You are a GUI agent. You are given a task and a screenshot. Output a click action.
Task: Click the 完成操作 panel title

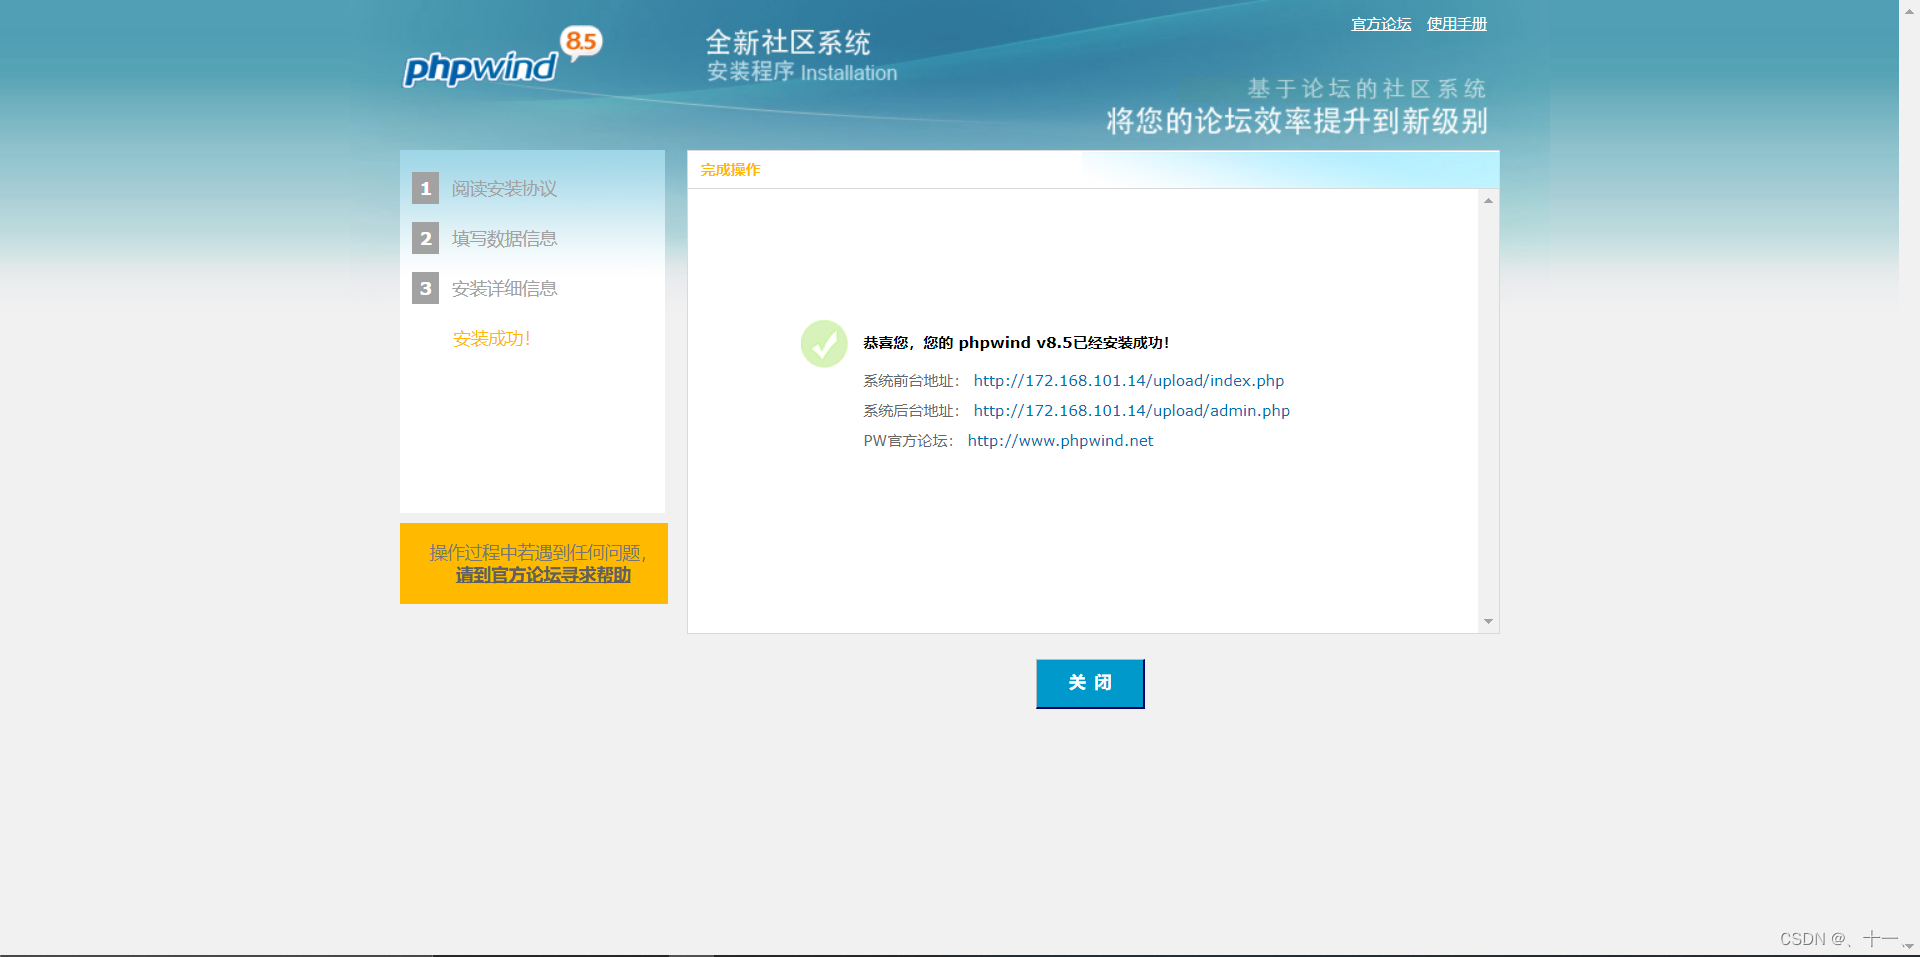(730, 170)
